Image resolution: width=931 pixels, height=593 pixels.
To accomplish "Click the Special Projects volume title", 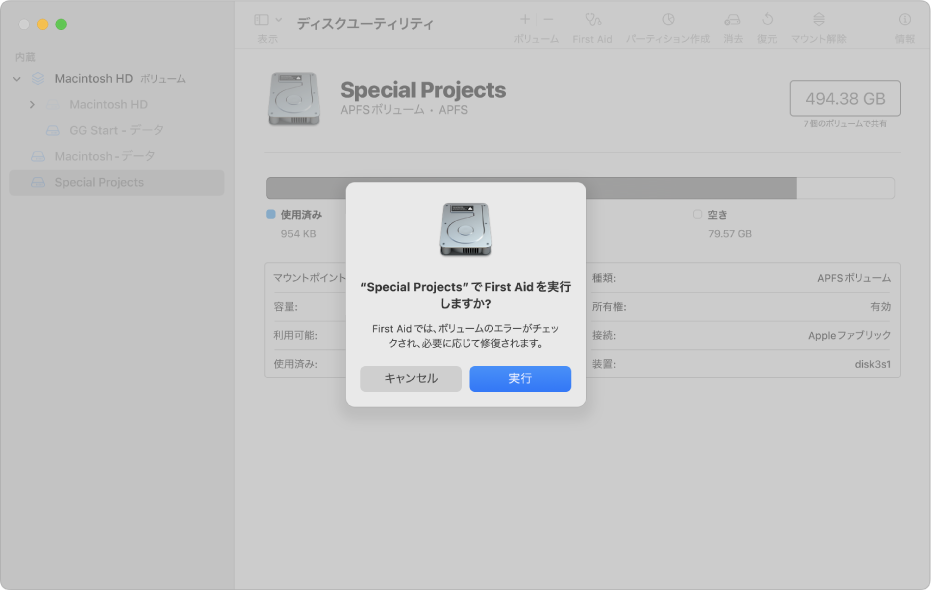I will coord(423,90).
